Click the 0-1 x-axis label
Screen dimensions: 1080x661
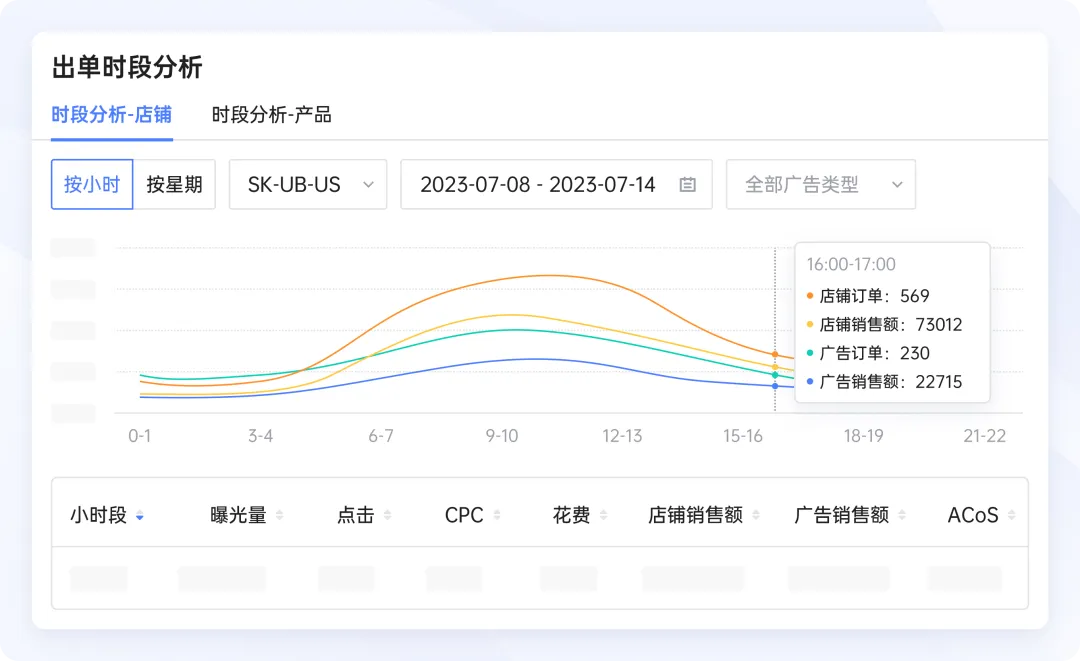tap(140, 436)
